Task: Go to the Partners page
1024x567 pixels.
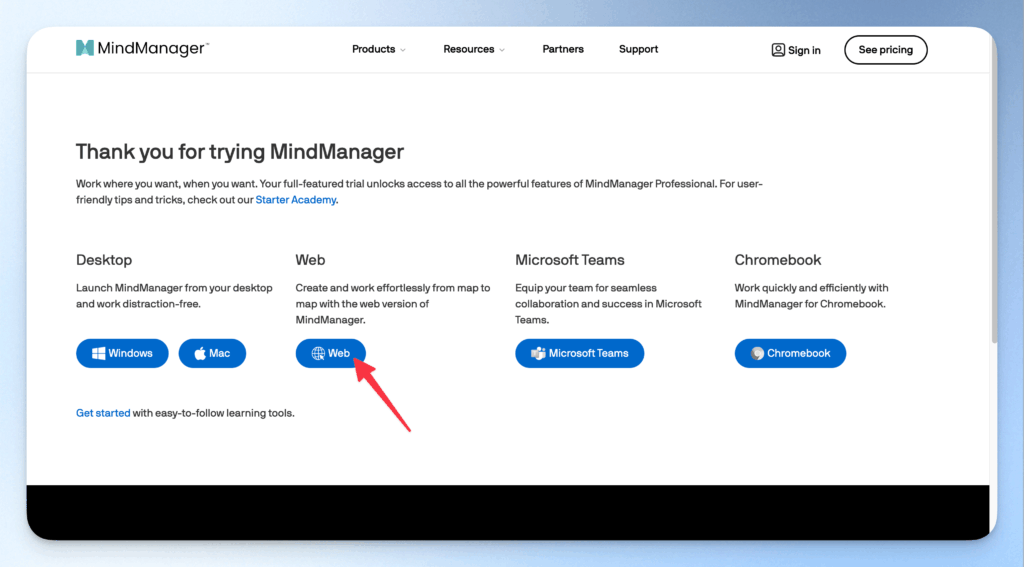Action: point(563,49)
